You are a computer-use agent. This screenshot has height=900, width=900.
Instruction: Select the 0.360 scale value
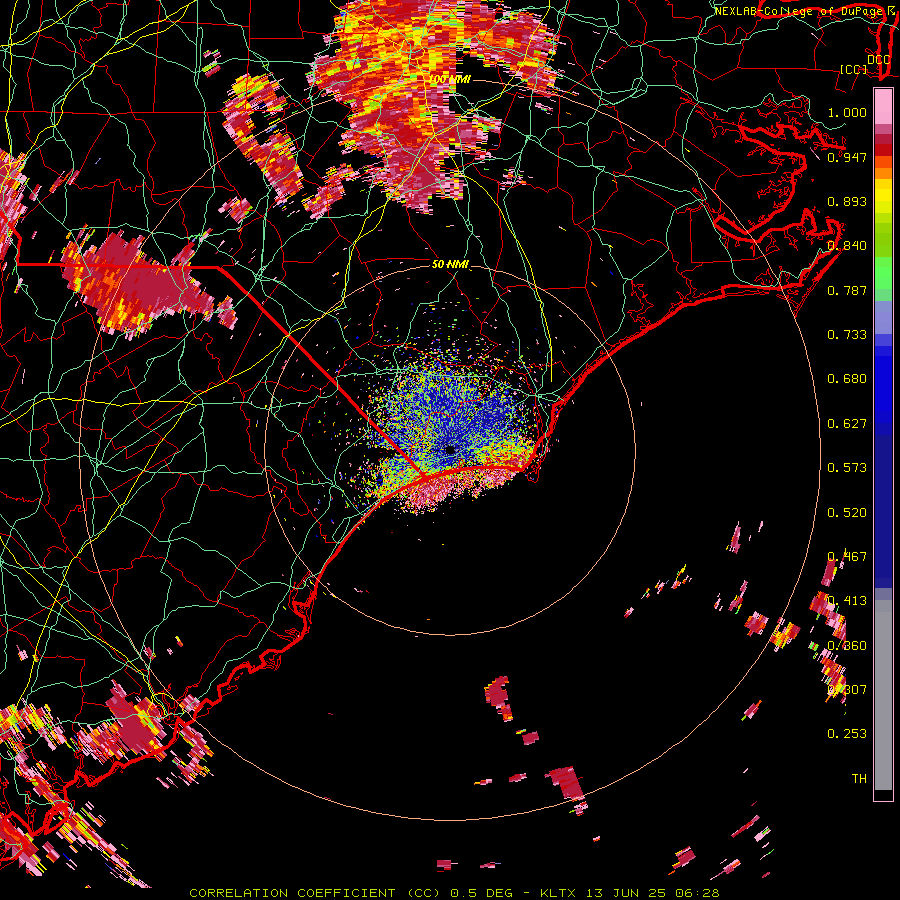tap(847, 646)
